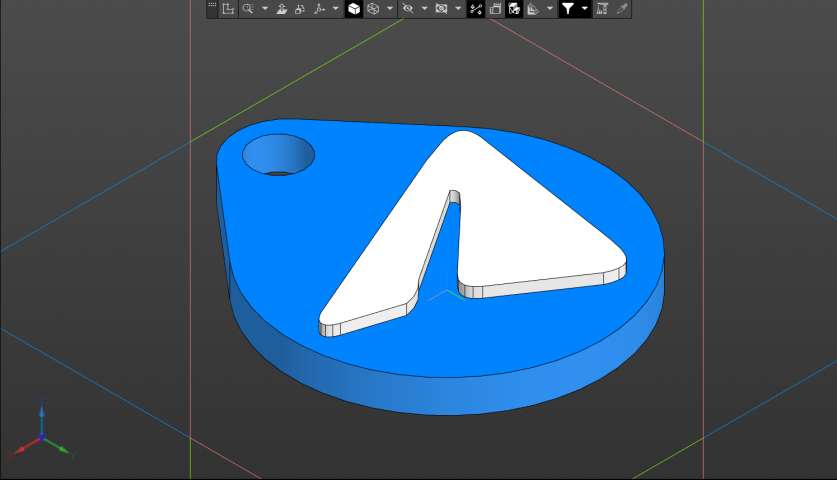Expand the show-objects dropdown arrow
This screenshot has width=837, height=480.
coord(458,9)
